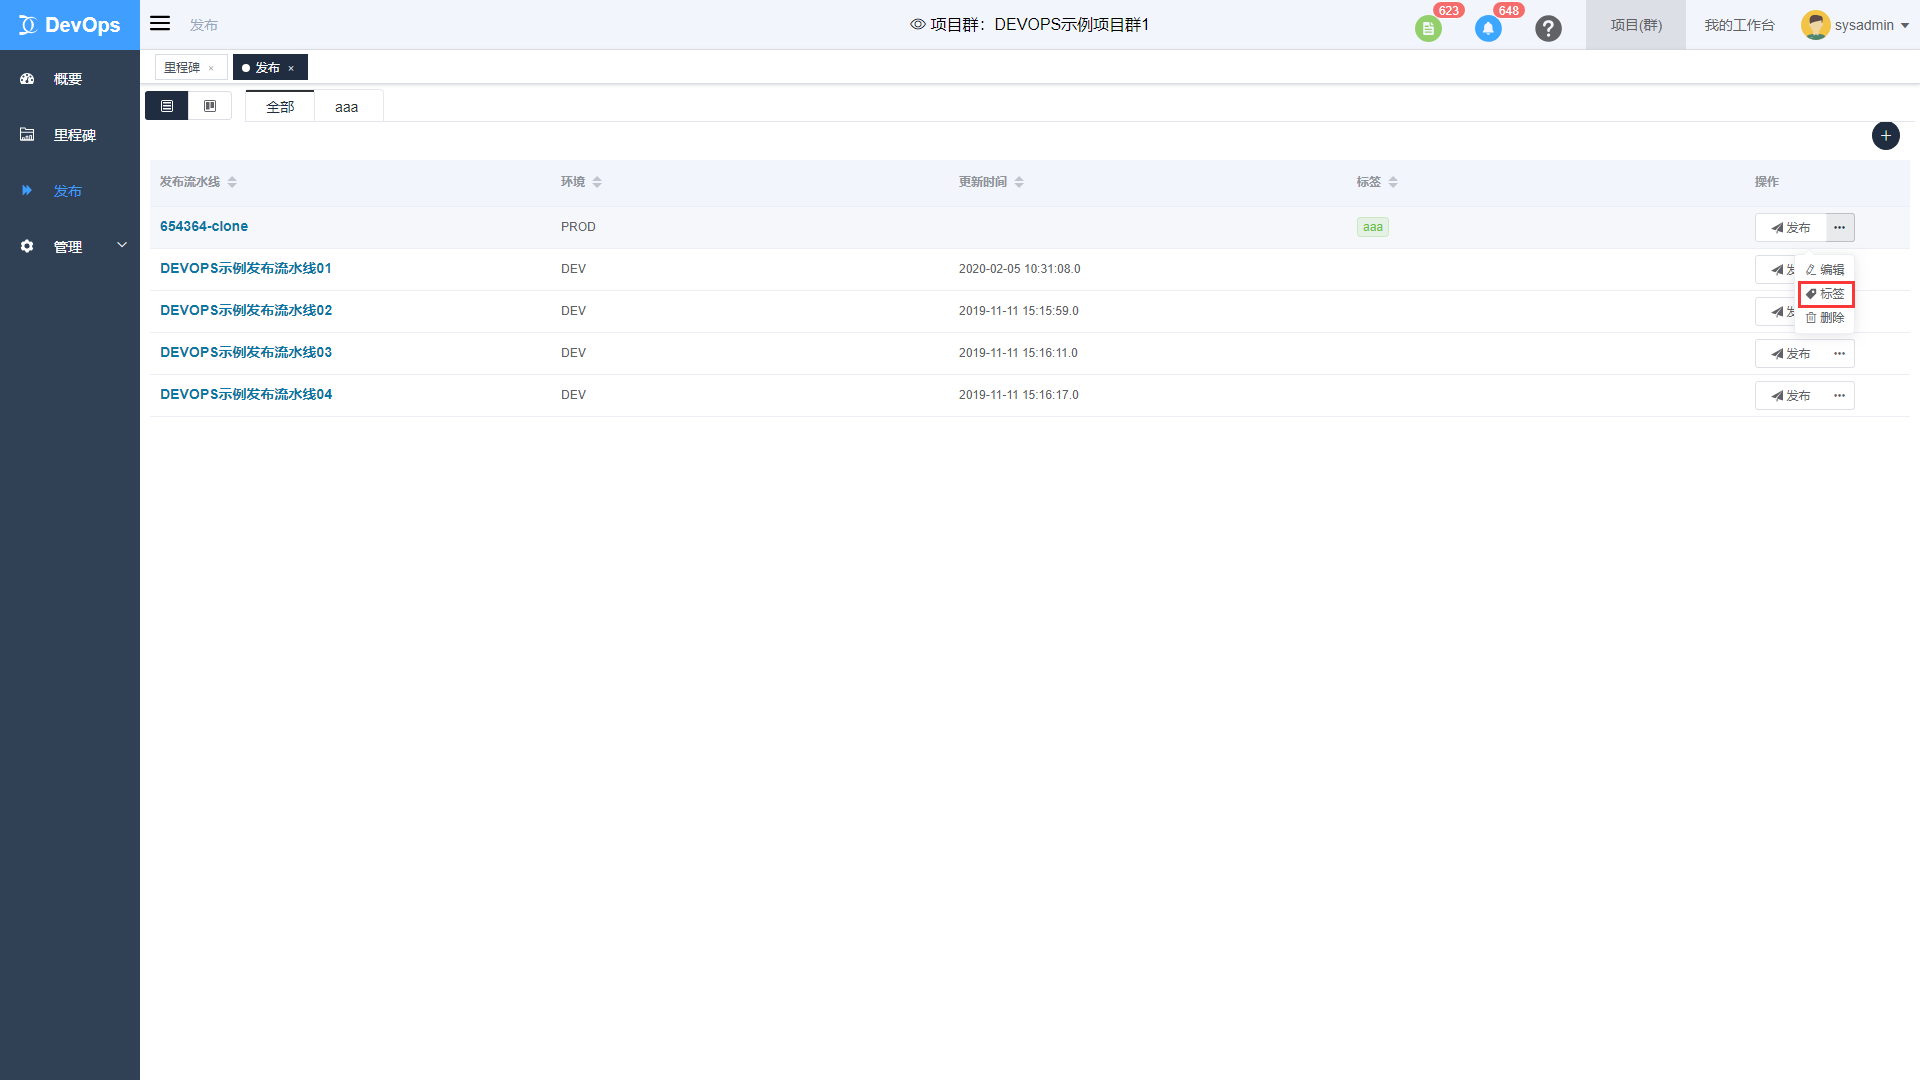Switch to card view mode

tap(210, 106)
